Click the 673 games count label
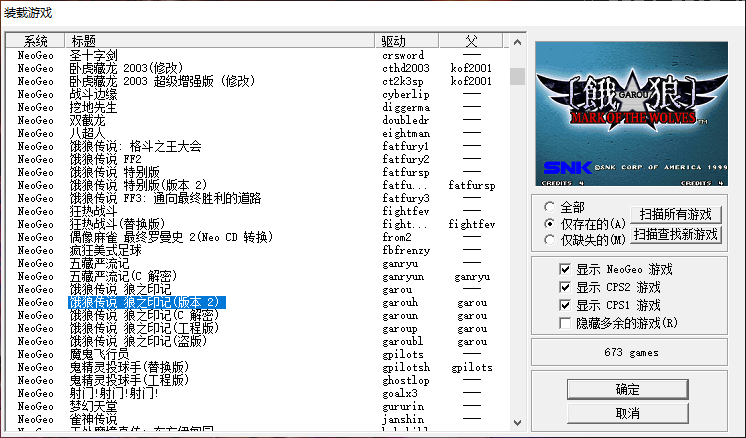This screenshot has width=746, height=438. click(631, 352)
